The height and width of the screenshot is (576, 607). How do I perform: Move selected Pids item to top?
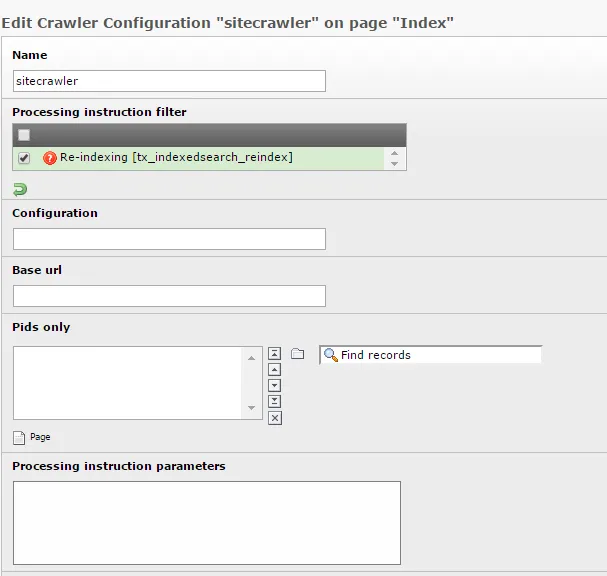(x=275, y=354)
